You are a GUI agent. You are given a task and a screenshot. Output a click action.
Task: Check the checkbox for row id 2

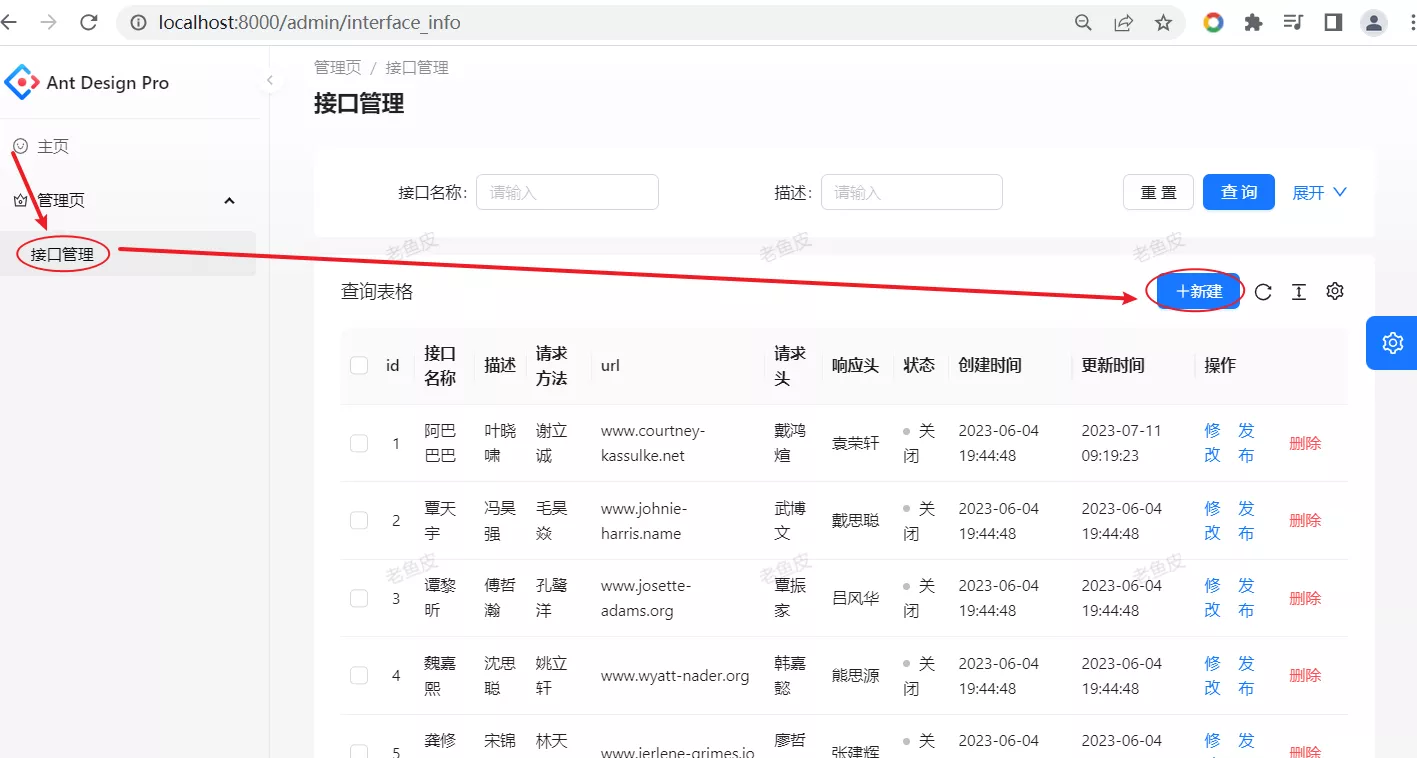[x=359, y=520]
